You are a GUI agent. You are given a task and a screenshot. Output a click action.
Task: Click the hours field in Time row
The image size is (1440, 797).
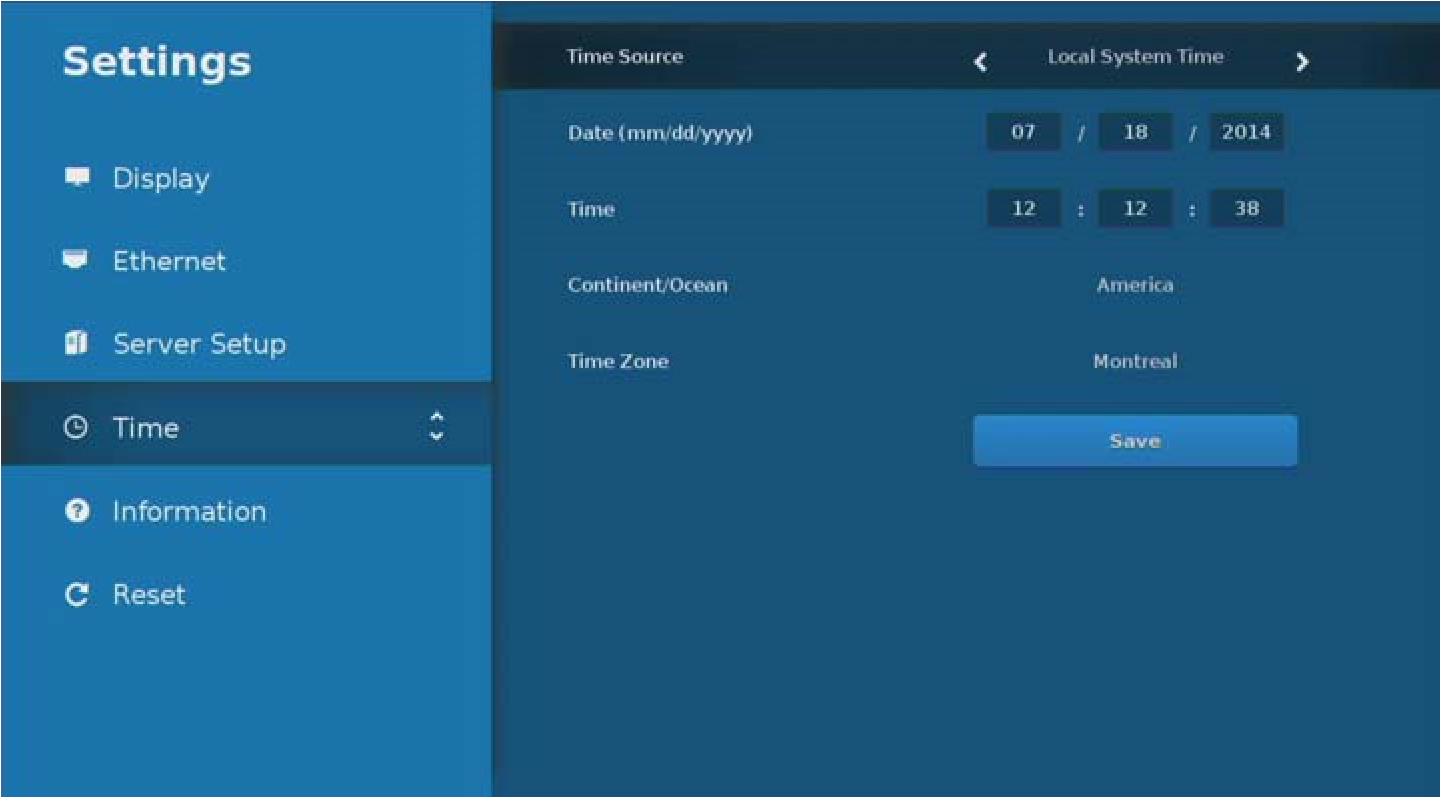(1023, 209)
